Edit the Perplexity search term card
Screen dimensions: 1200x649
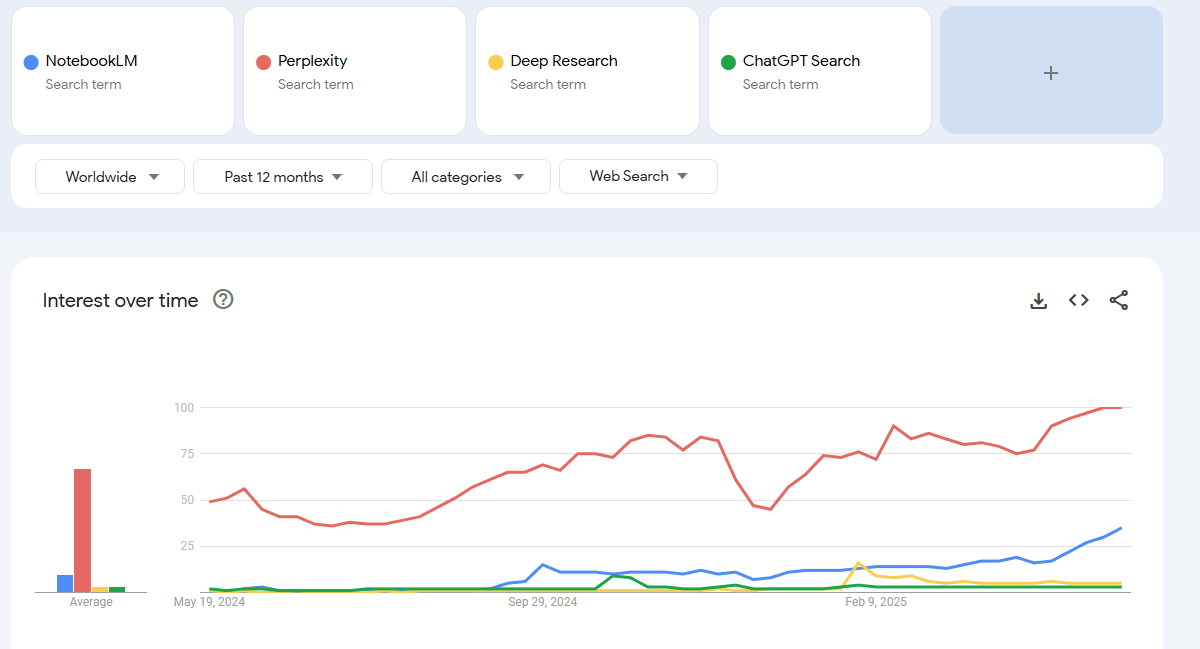[355, 70]
